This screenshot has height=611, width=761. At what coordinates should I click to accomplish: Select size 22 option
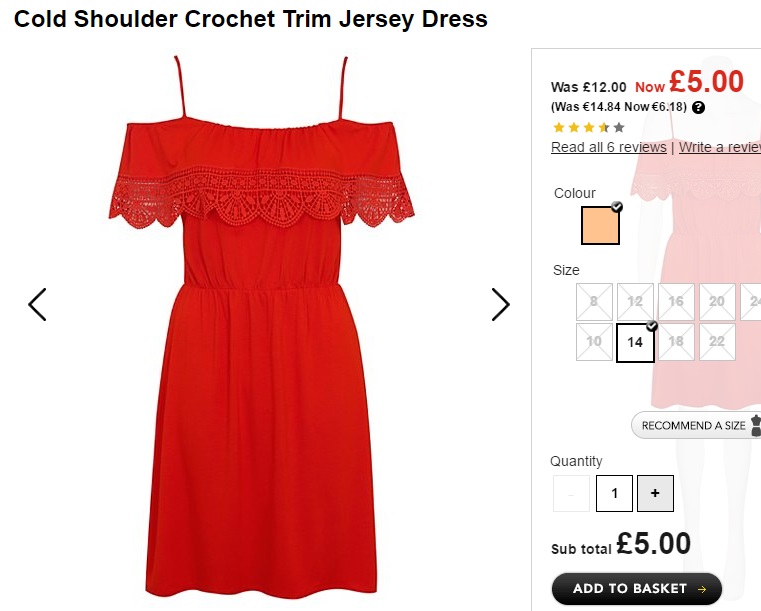coord(717,342)
